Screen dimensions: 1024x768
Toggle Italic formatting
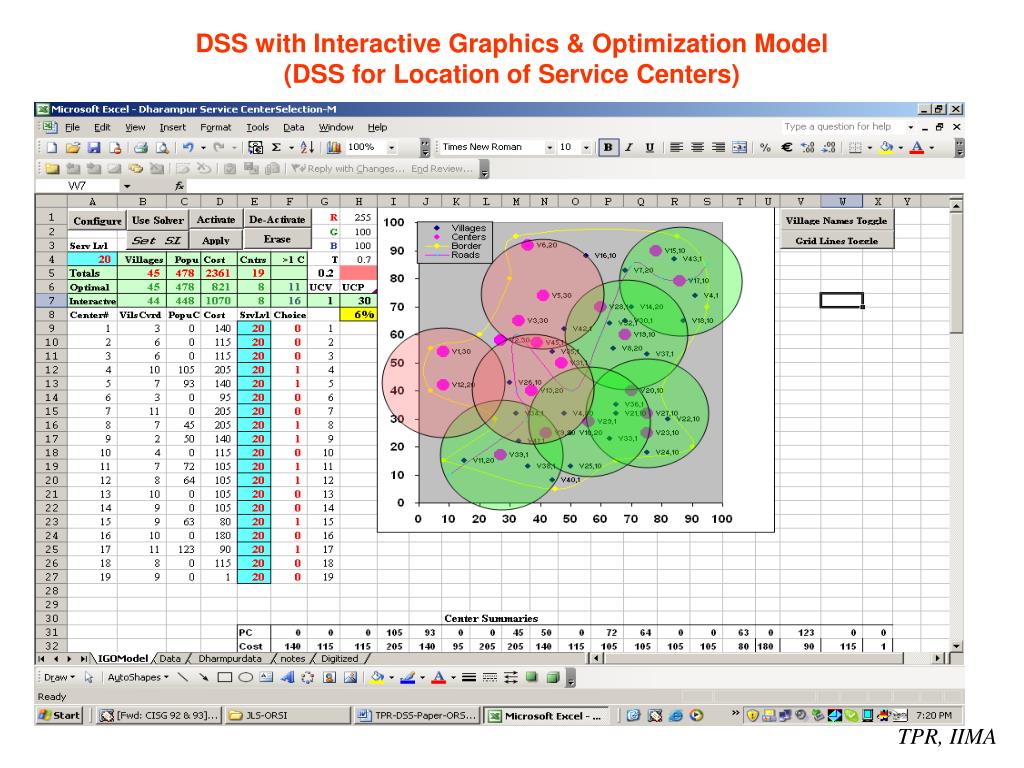coord(629,148)
